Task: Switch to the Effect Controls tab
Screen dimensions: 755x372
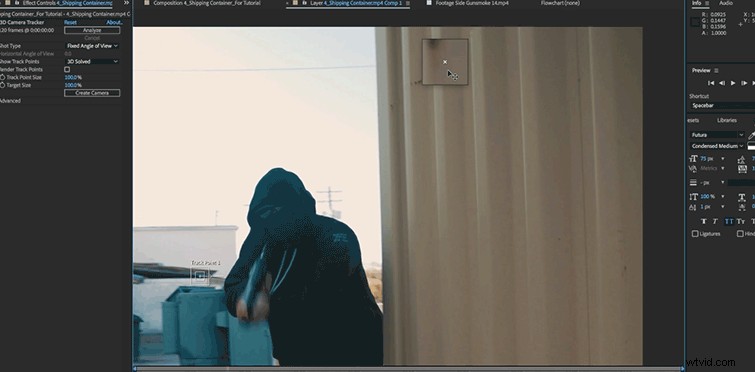Action: pos(66,3)
